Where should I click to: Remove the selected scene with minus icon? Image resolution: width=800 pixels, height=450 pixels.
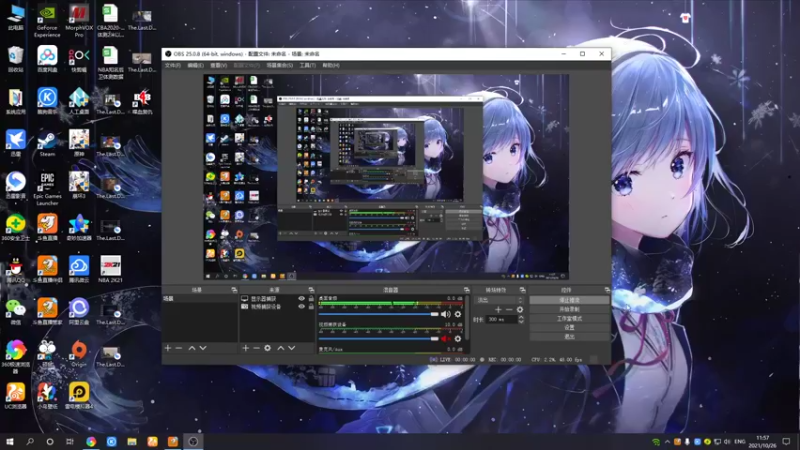(x=179, y=348)
